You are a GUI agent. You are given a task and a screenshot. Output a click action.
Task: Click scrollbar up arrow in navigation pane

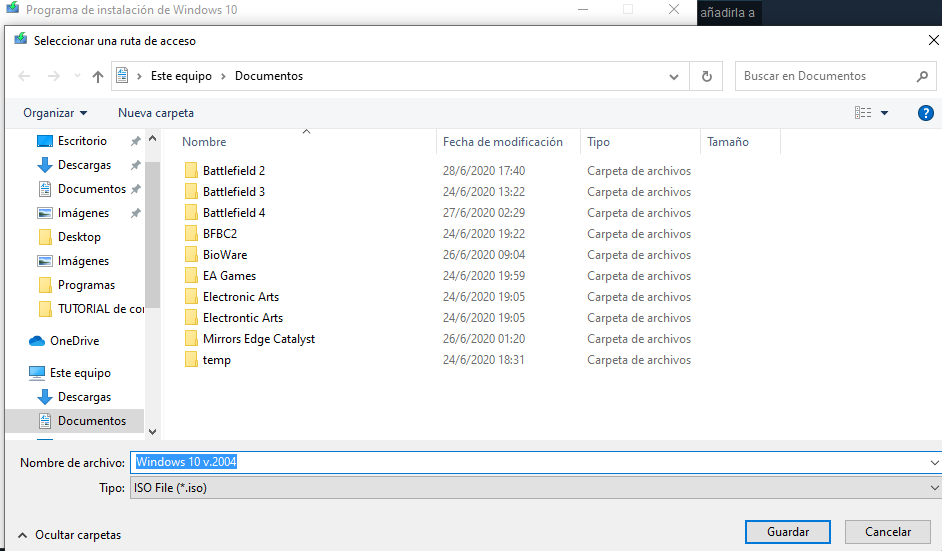click(x=153, y=139)
